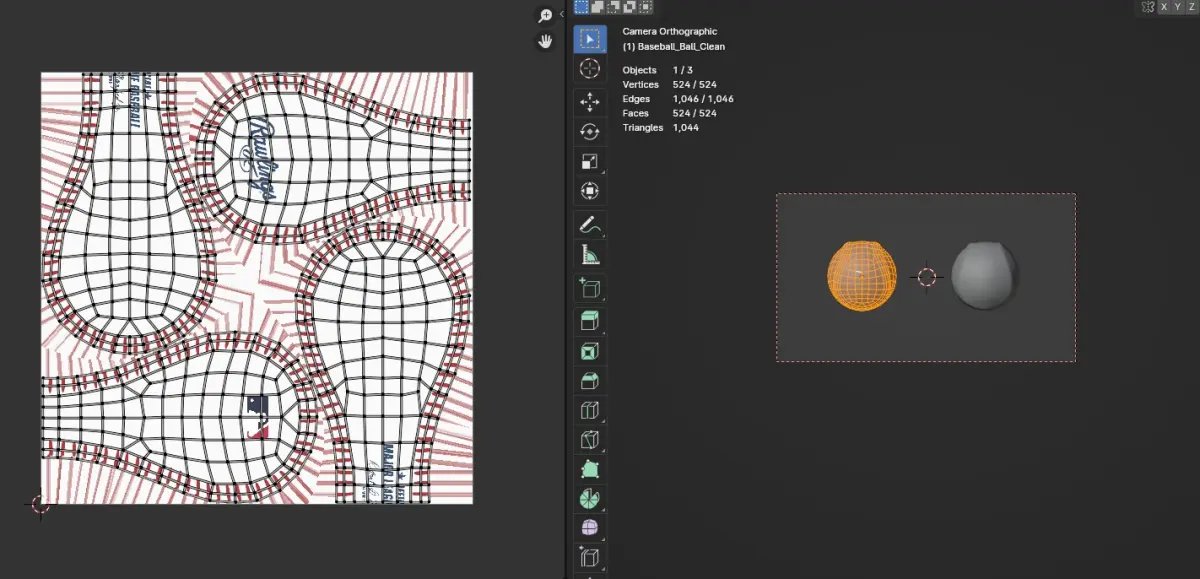Collapse the toolbar with the small arrow
Screen dimensions: 1200x579
click(x=562, y=14)
